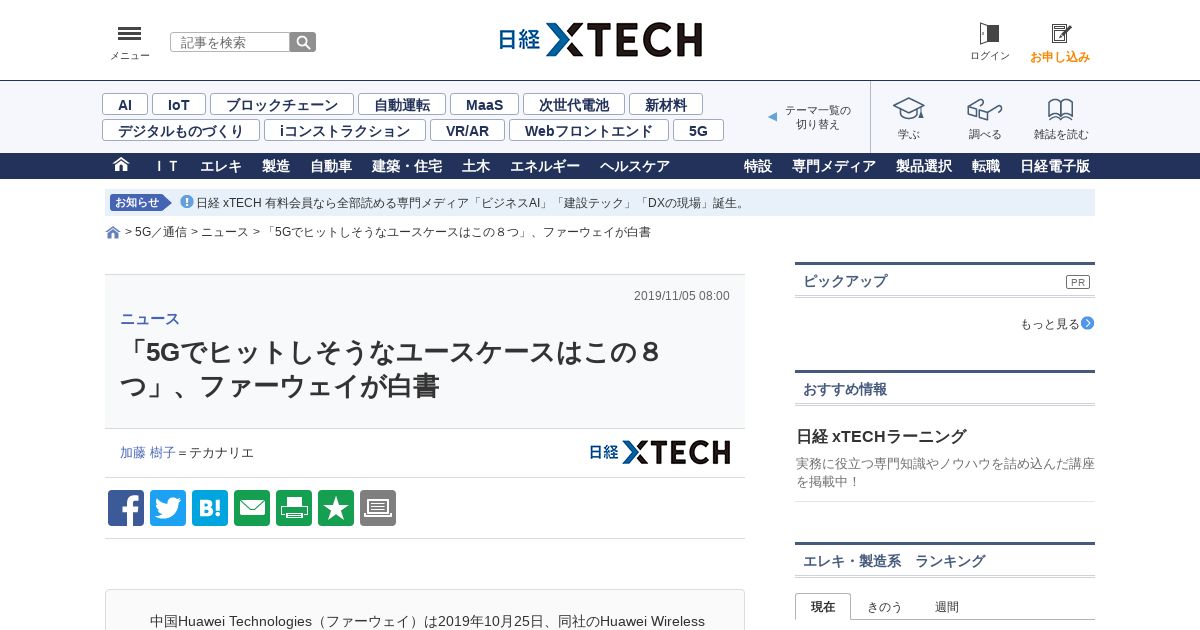Open the 建築・住宅 navigation menu

click(407, 166)
